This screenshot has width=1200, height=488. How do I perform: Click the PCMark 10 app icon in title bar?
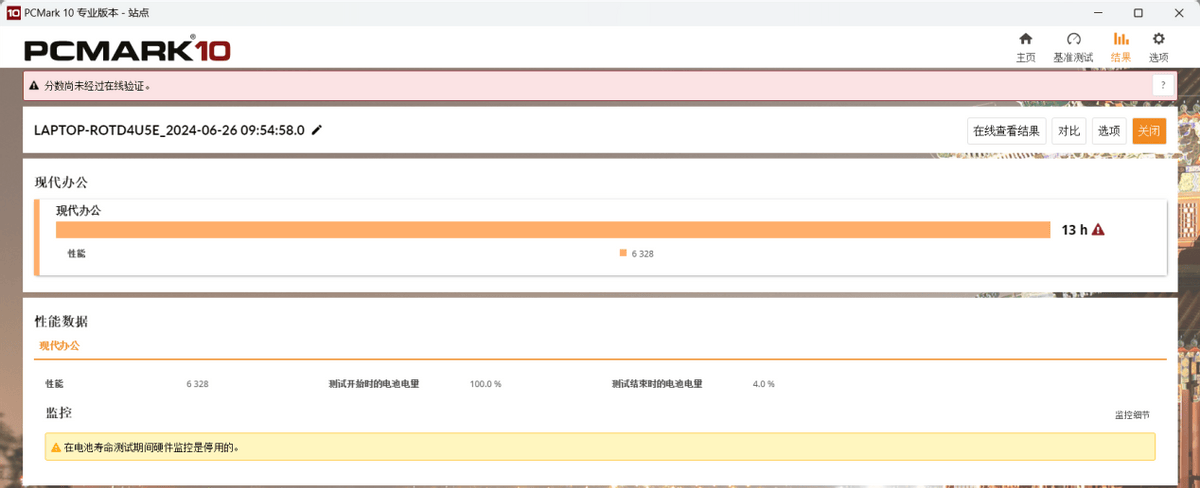click(x=14, y=13)
